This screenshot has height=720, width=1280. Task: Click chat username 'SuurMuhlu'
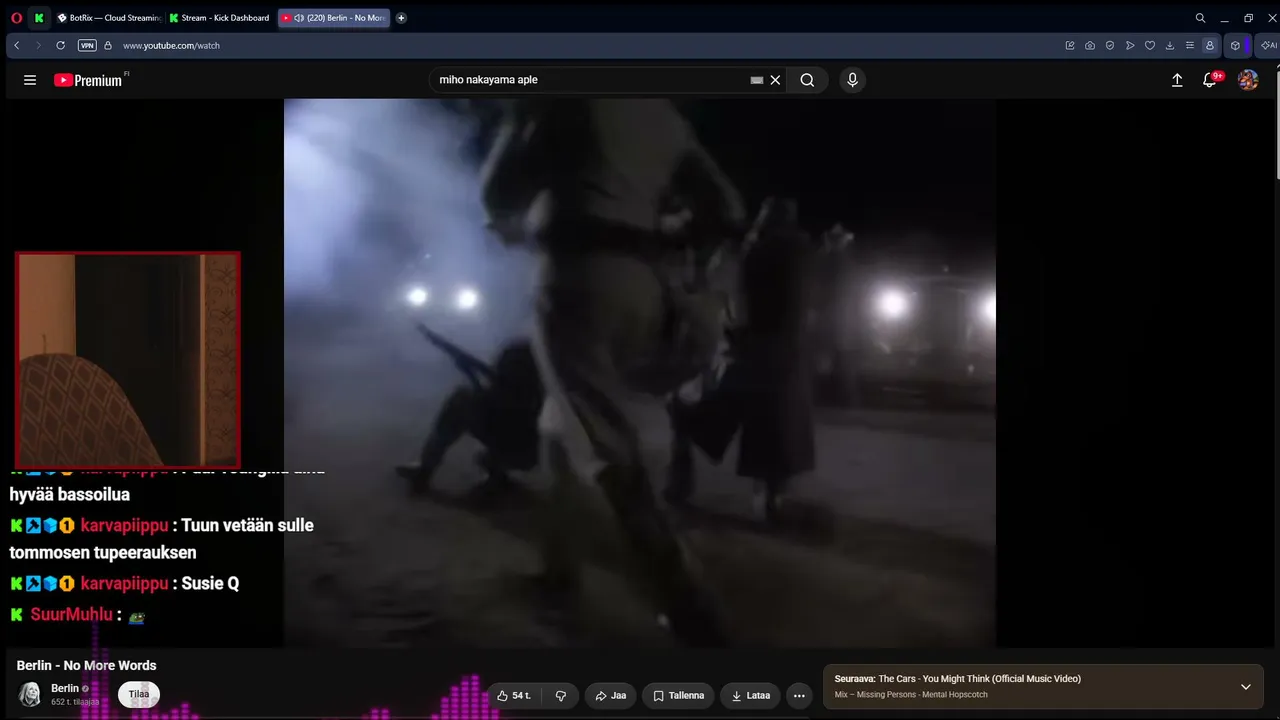pos(71,615)
